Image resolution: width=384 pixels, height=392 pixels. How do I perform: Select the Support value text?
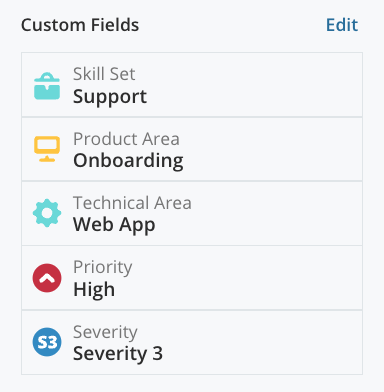(110, 97)
